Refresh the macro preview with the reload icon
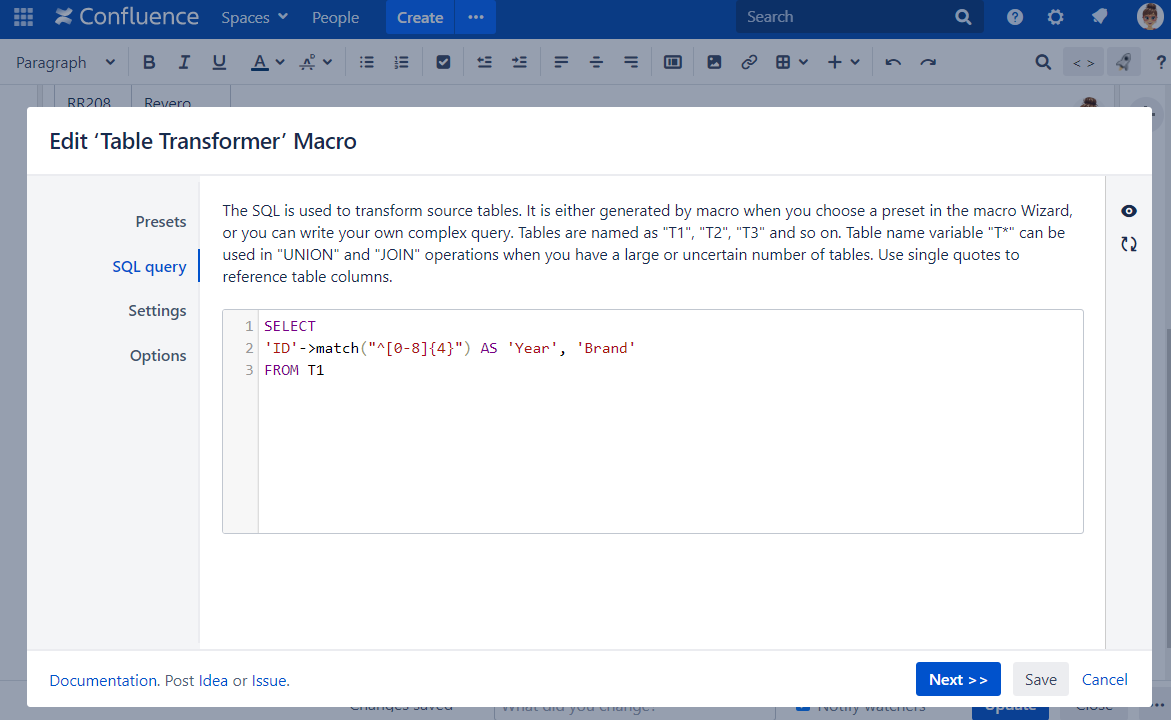1171x720 pixels. (1129, 244)
